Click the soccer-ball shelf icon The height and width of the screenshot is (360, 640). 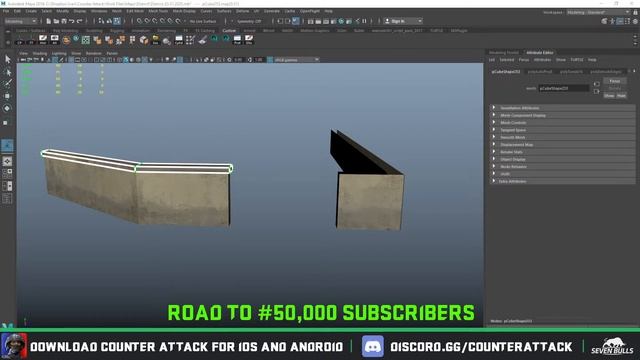tap(66, 40)
